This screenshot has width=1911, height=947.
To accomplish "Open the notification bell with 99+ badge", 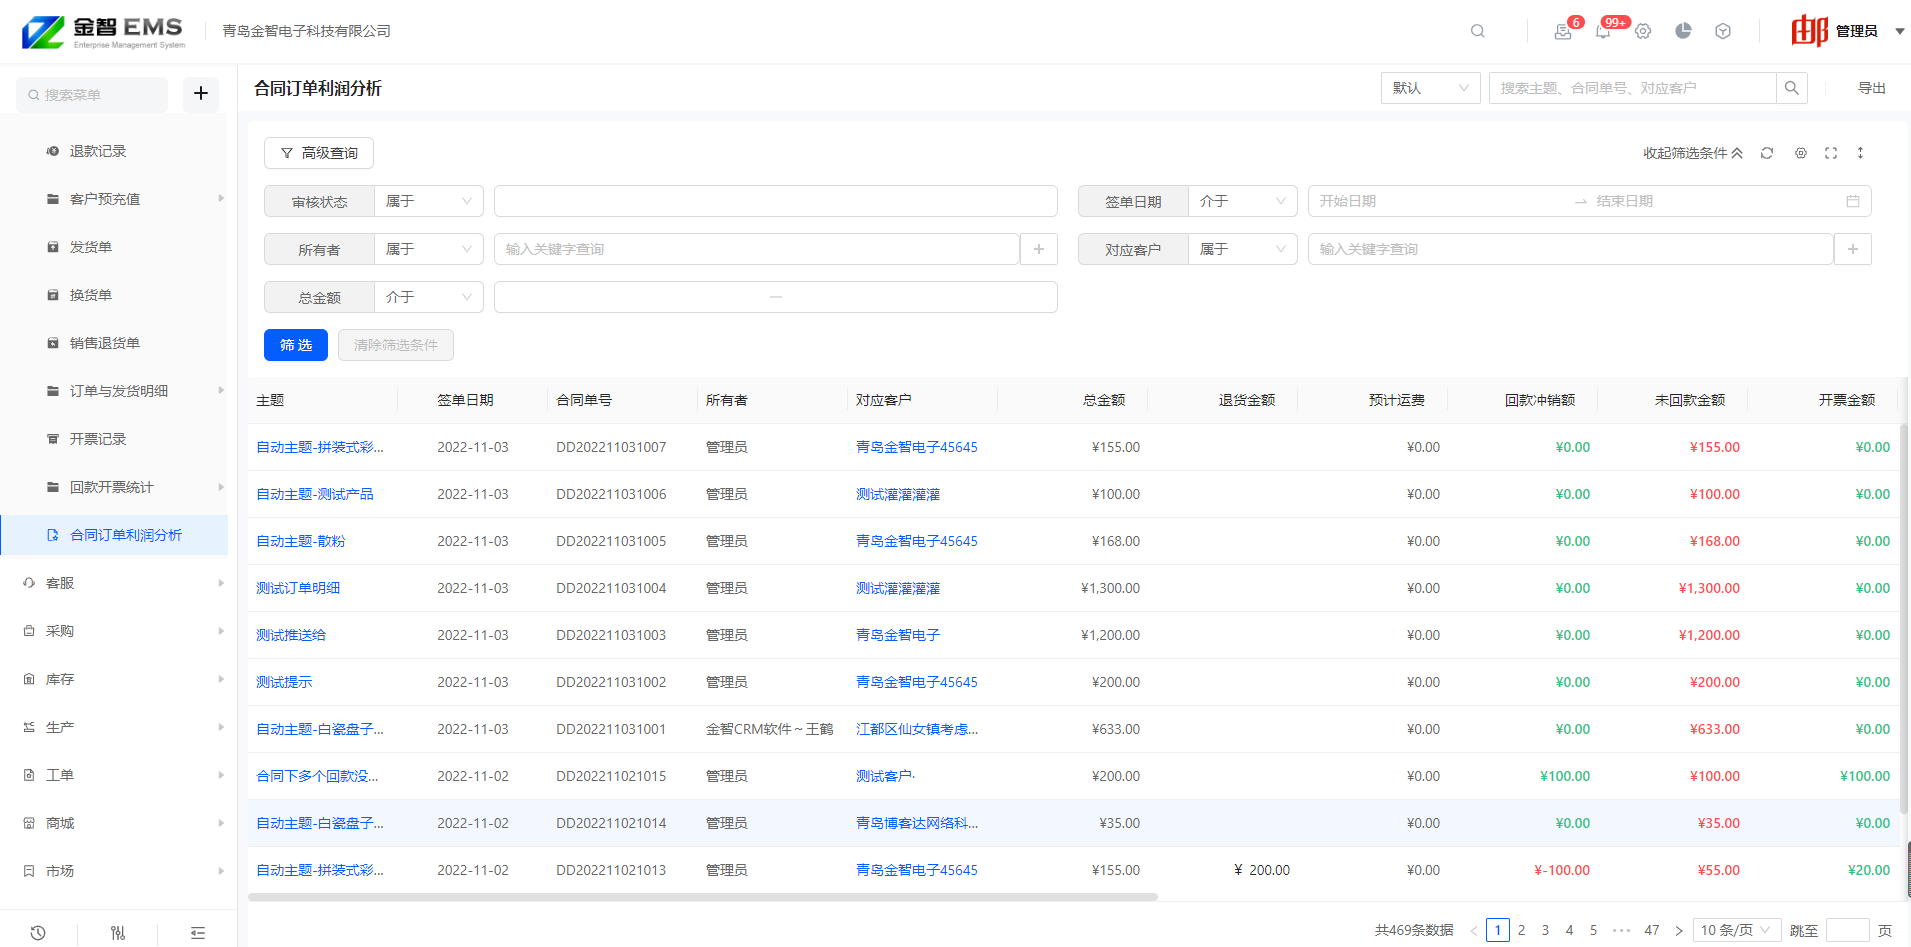I will tap(1603, 31).
